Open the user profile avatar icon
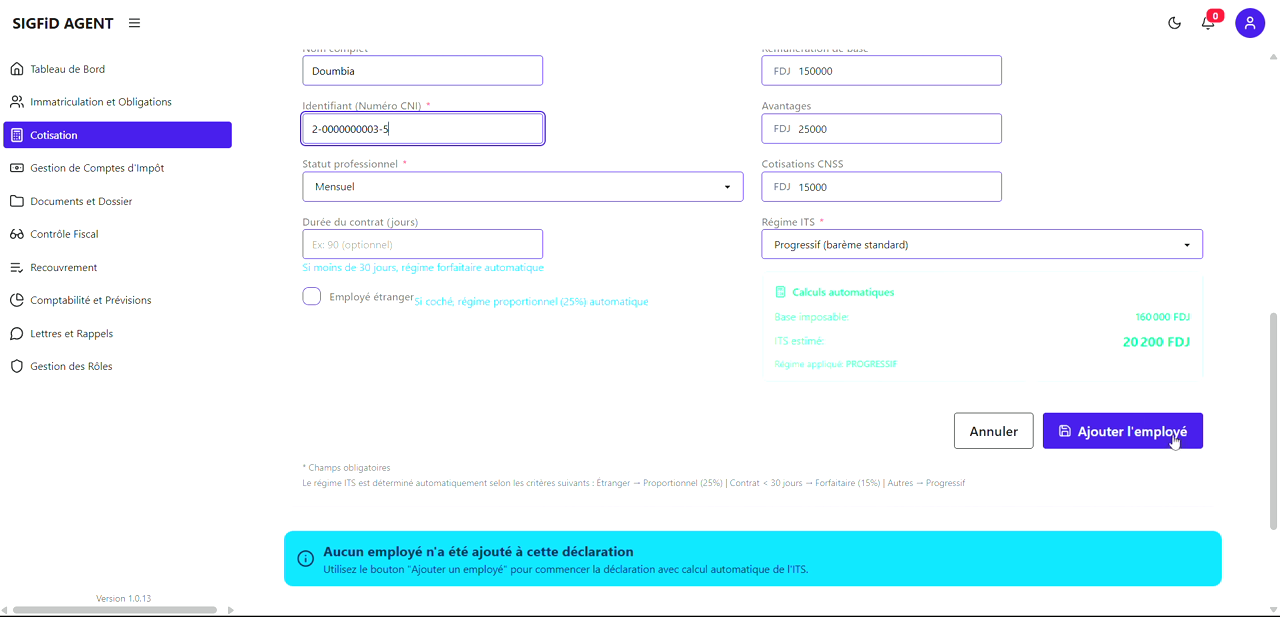Image resolution: width=1280 pixels, height=617 pixels. [x=1249, y=23]
